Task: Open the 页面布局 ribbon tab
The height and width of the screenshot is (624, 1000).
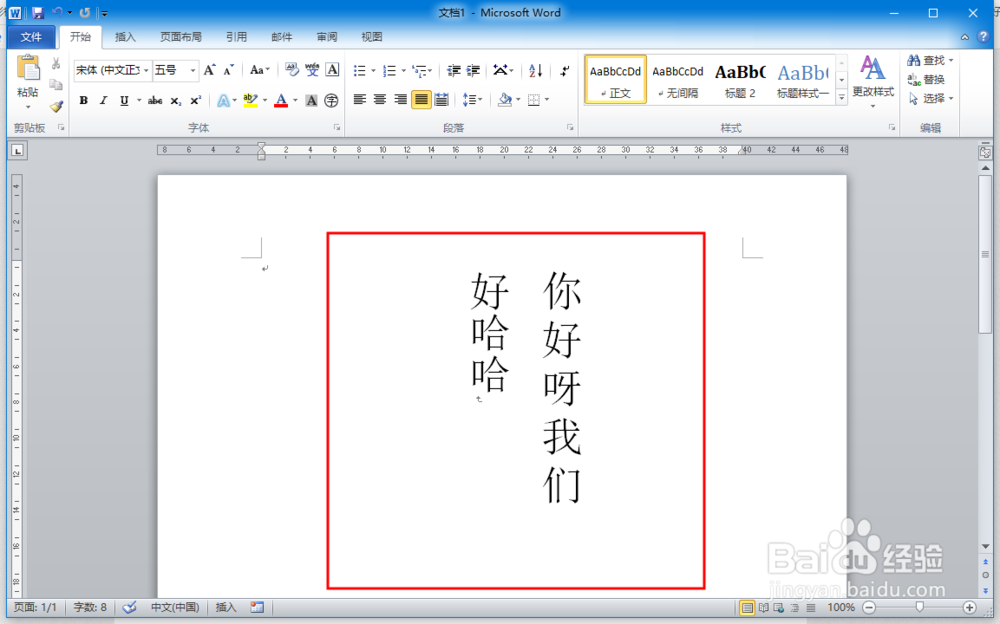Action: point(181,37)
